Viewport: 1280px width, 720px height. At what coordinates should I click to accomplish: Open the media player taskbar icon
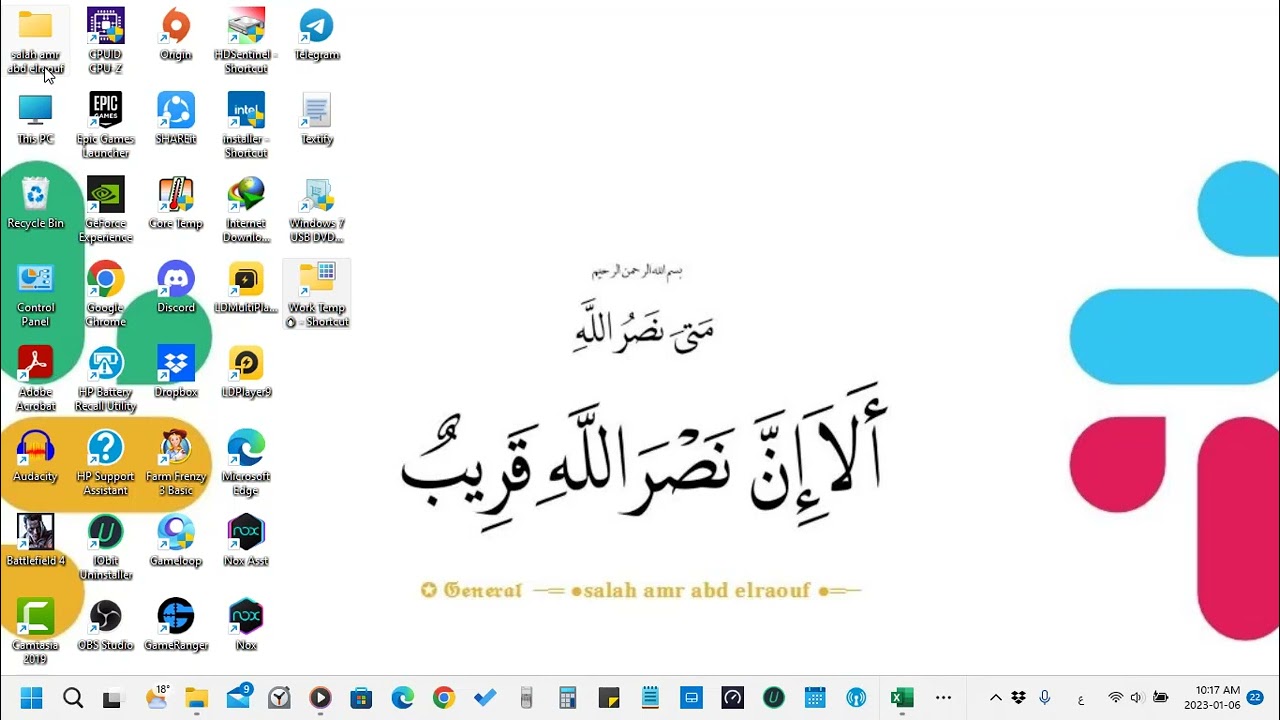(320, 698)
